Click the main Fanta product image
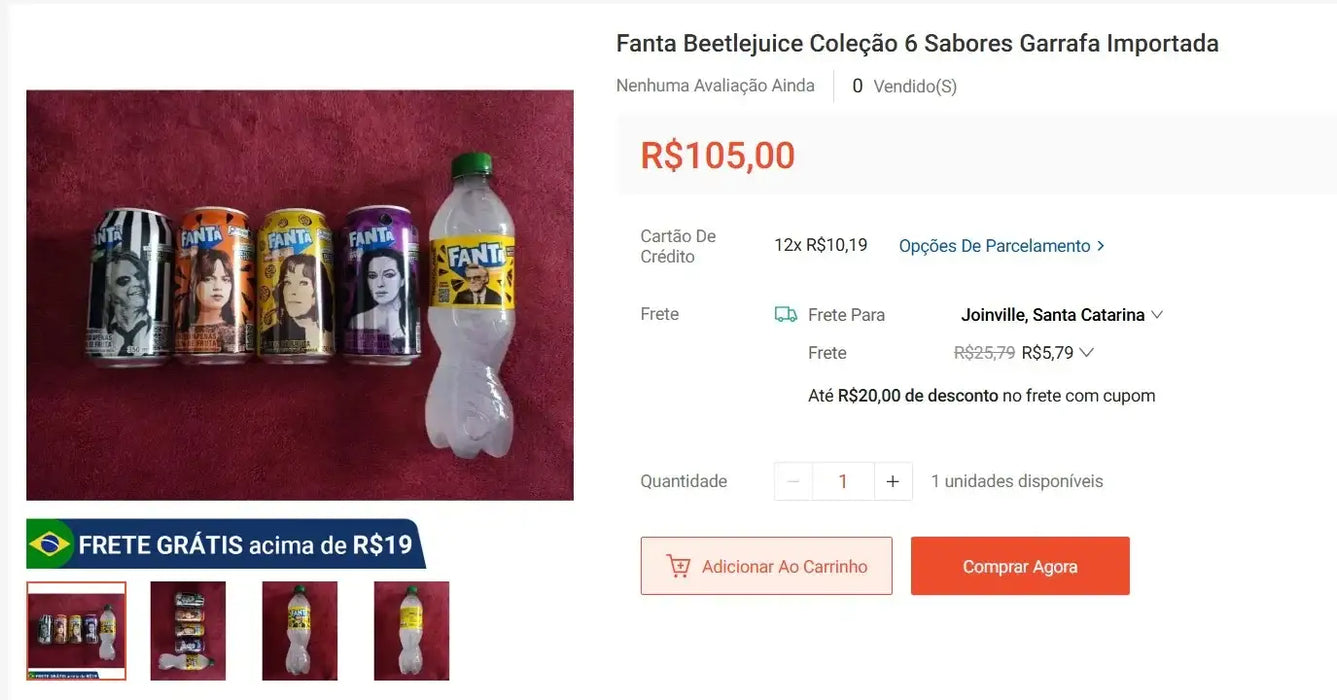This screenshot has width=1337, height=700. [x=300, y=295]
